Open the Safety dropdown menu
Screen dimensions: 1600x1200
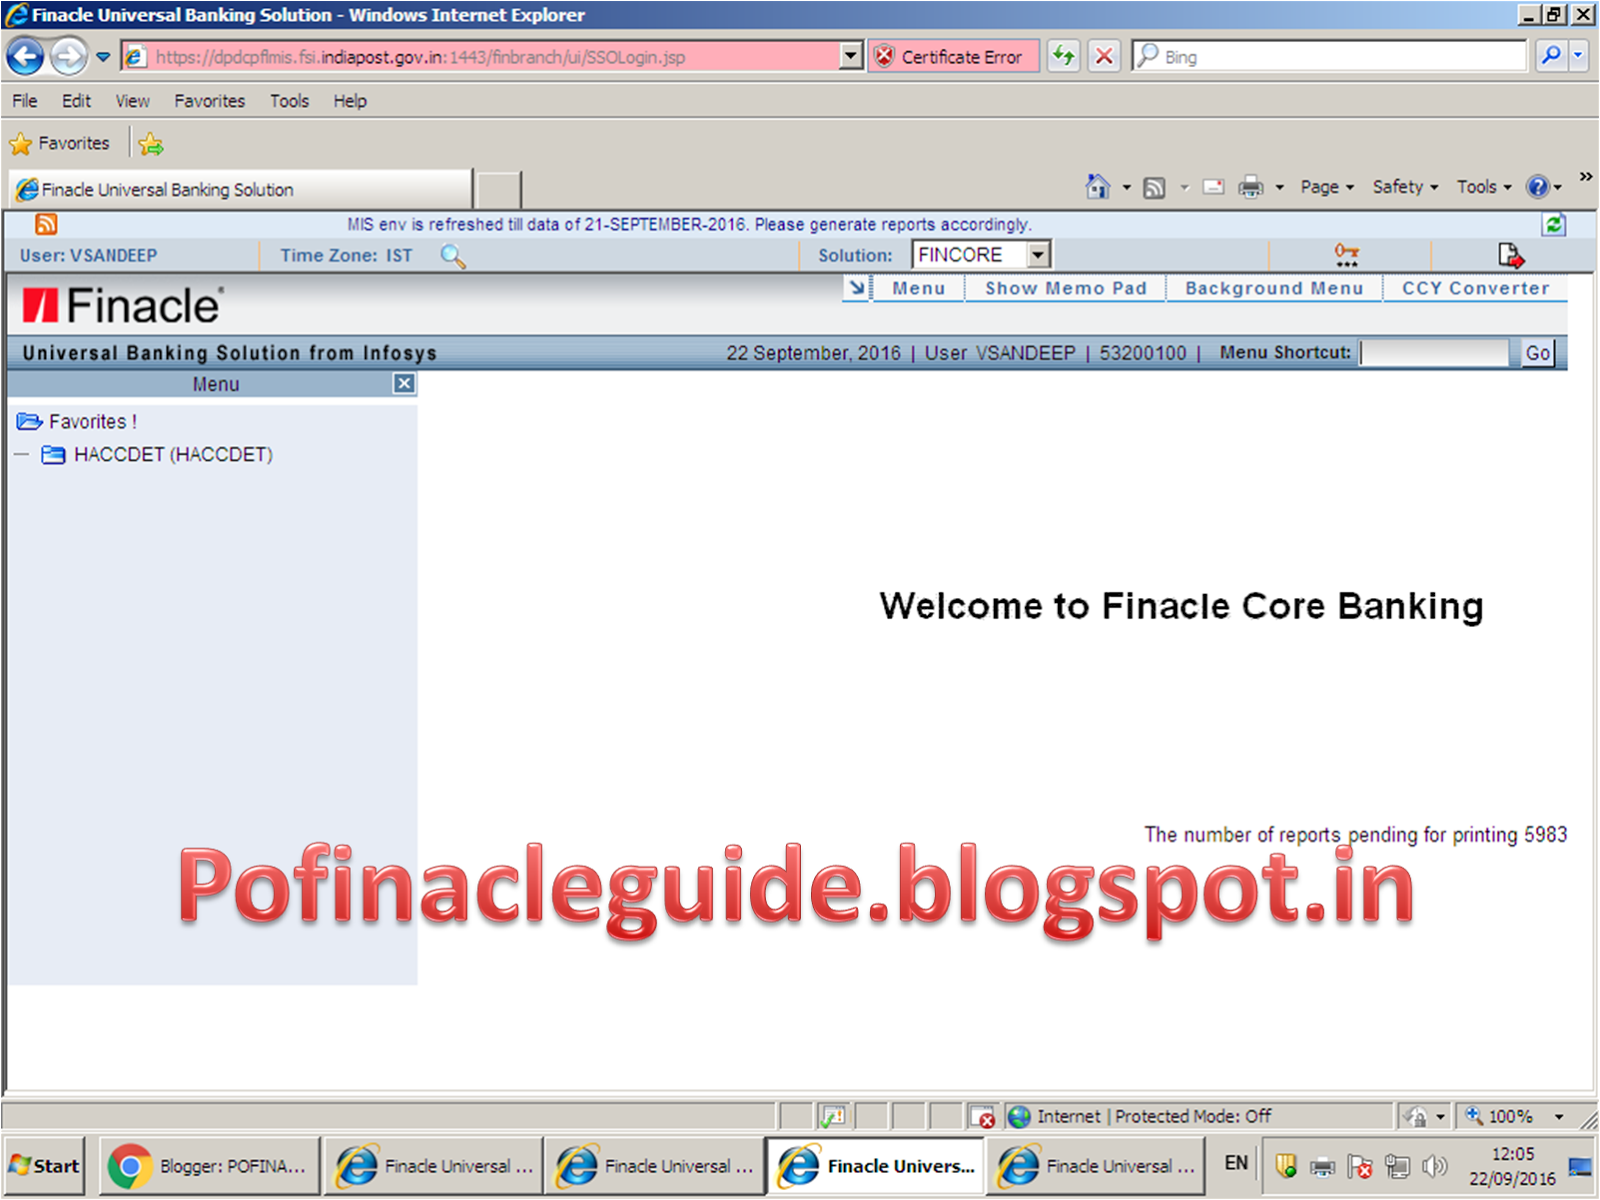[x=1405, y=187]
